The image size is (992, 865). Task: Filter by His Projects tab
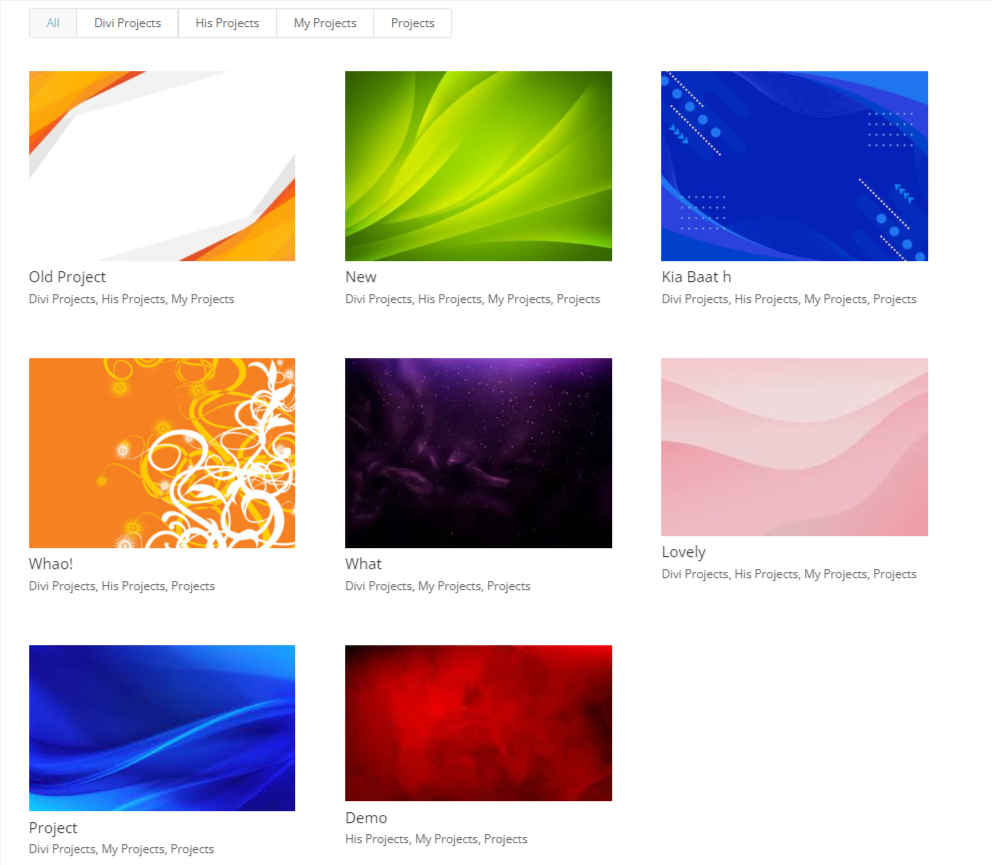click(227, 23)
